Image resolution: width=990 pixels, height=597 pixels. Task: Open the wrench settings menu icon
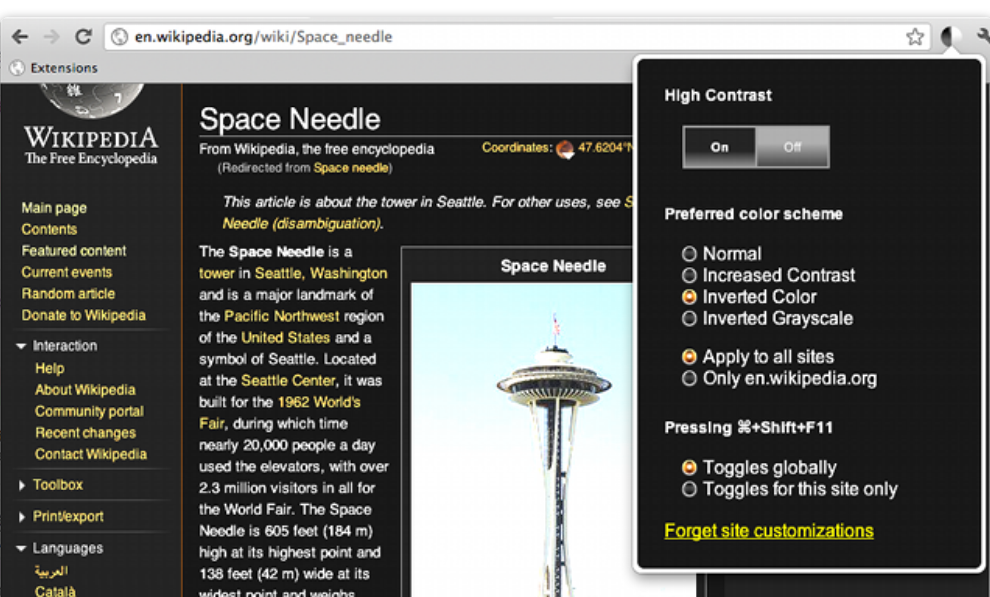click(x=982, y=37)
